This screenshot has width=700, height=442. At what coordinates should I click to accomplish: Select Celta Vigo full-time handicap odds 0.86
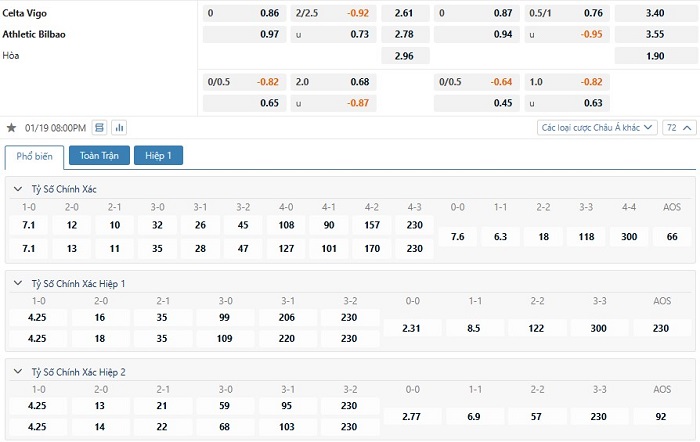click(x=245, y=13)
